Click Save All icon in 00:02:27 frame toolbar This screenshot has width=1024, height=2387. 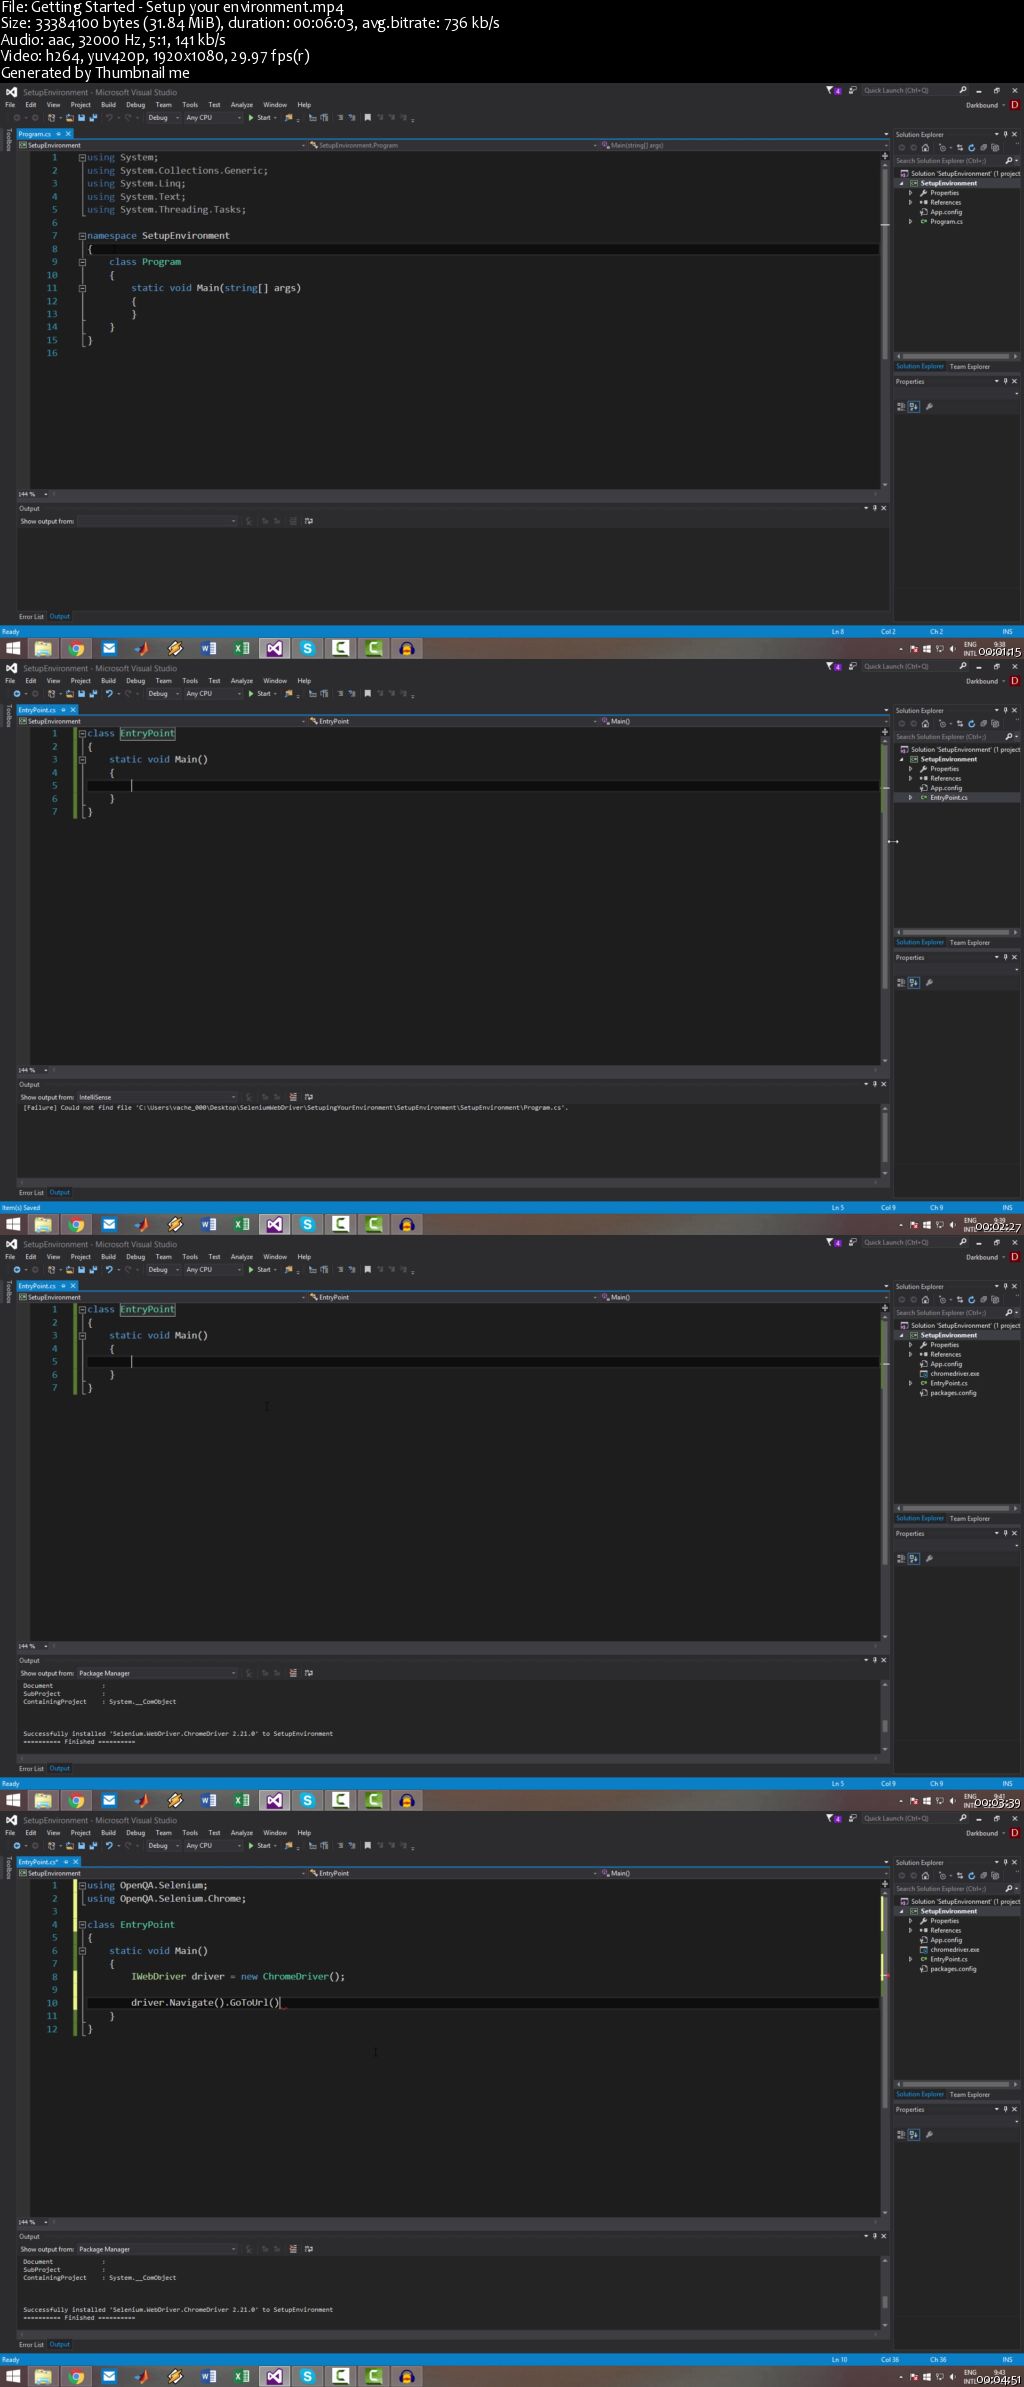(x=92, y=694)
